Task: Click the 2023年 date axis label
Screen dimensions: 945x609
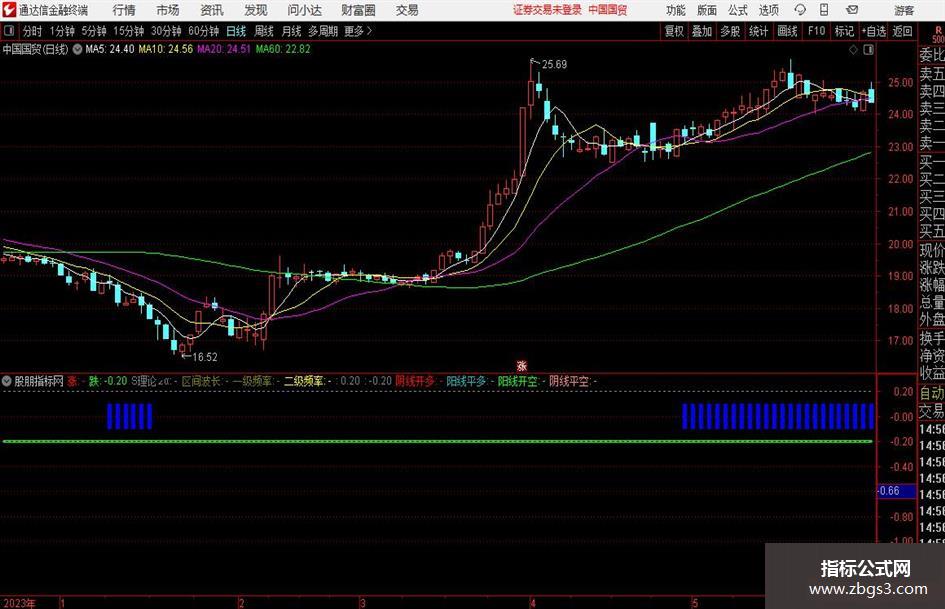Action: pos(19,603)
